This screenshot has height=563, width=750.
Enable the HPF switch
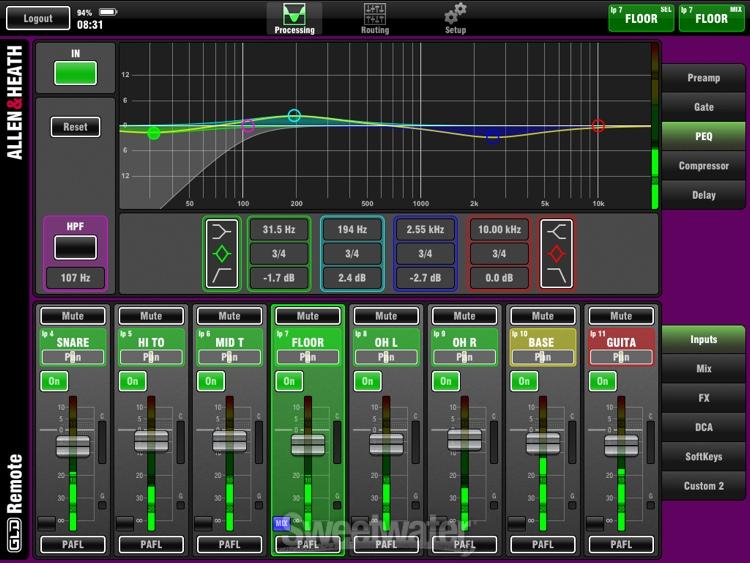pyautogui.click(x=76, y=247)
